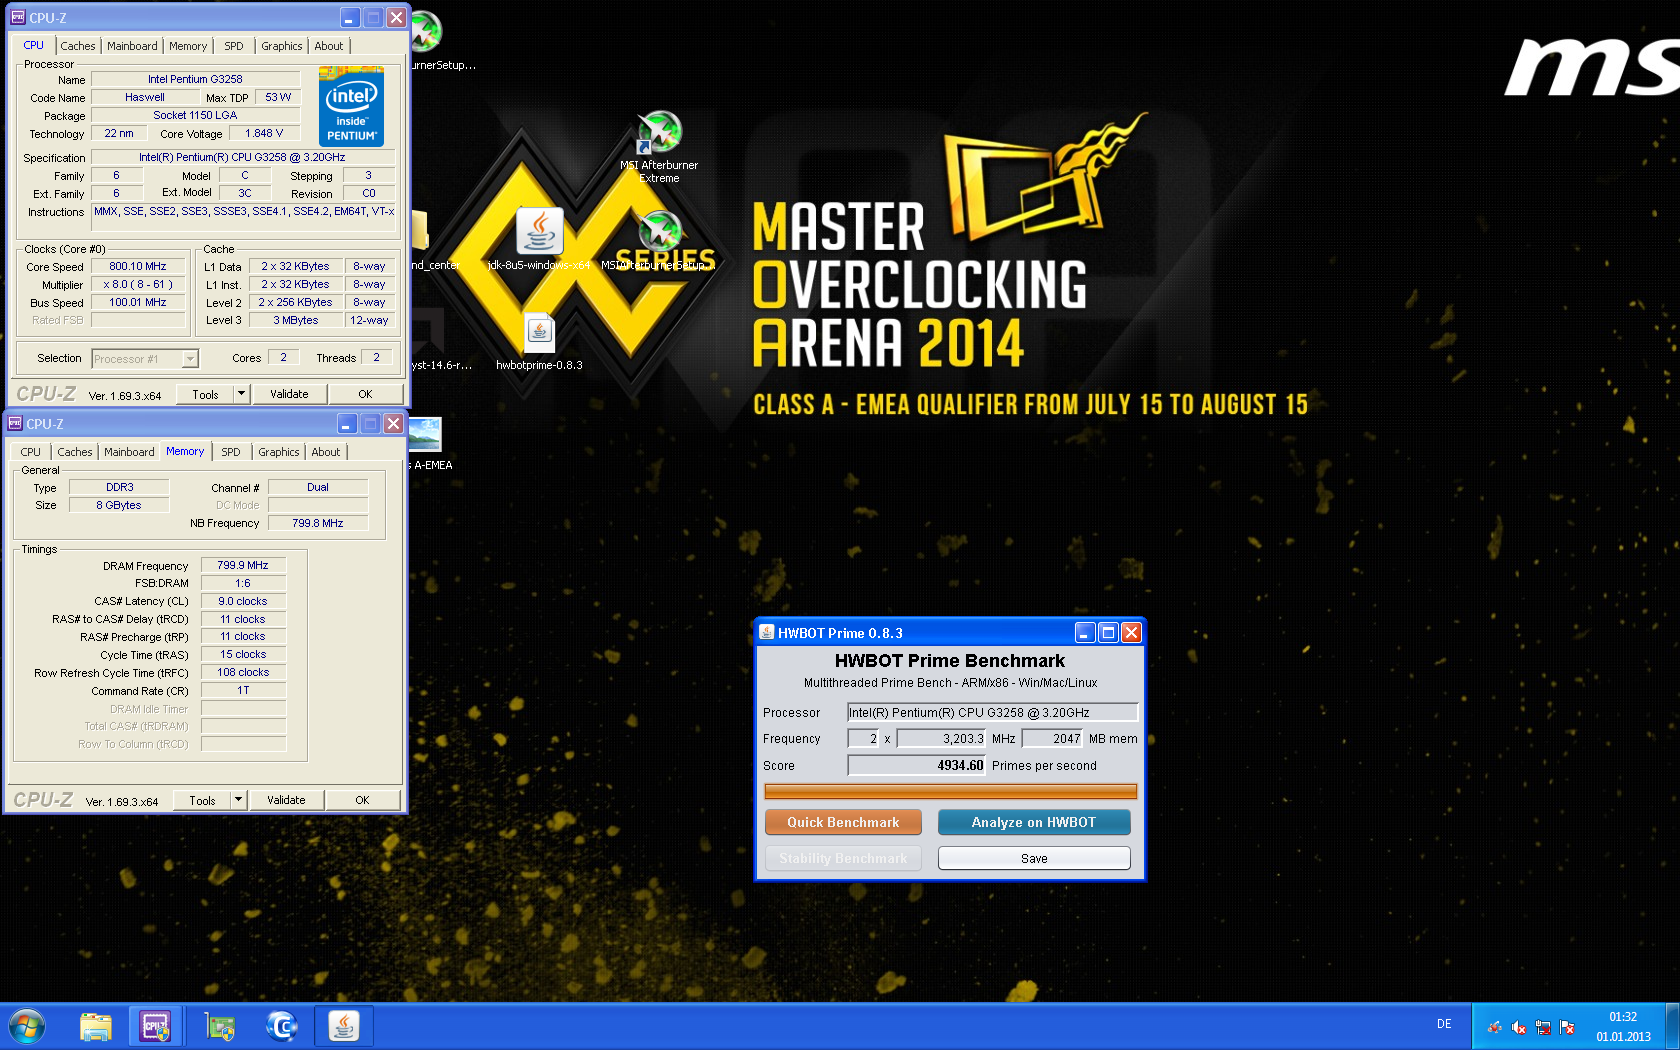
Task: Click Analyze on HWBOT button
Action: [1034, 822]
